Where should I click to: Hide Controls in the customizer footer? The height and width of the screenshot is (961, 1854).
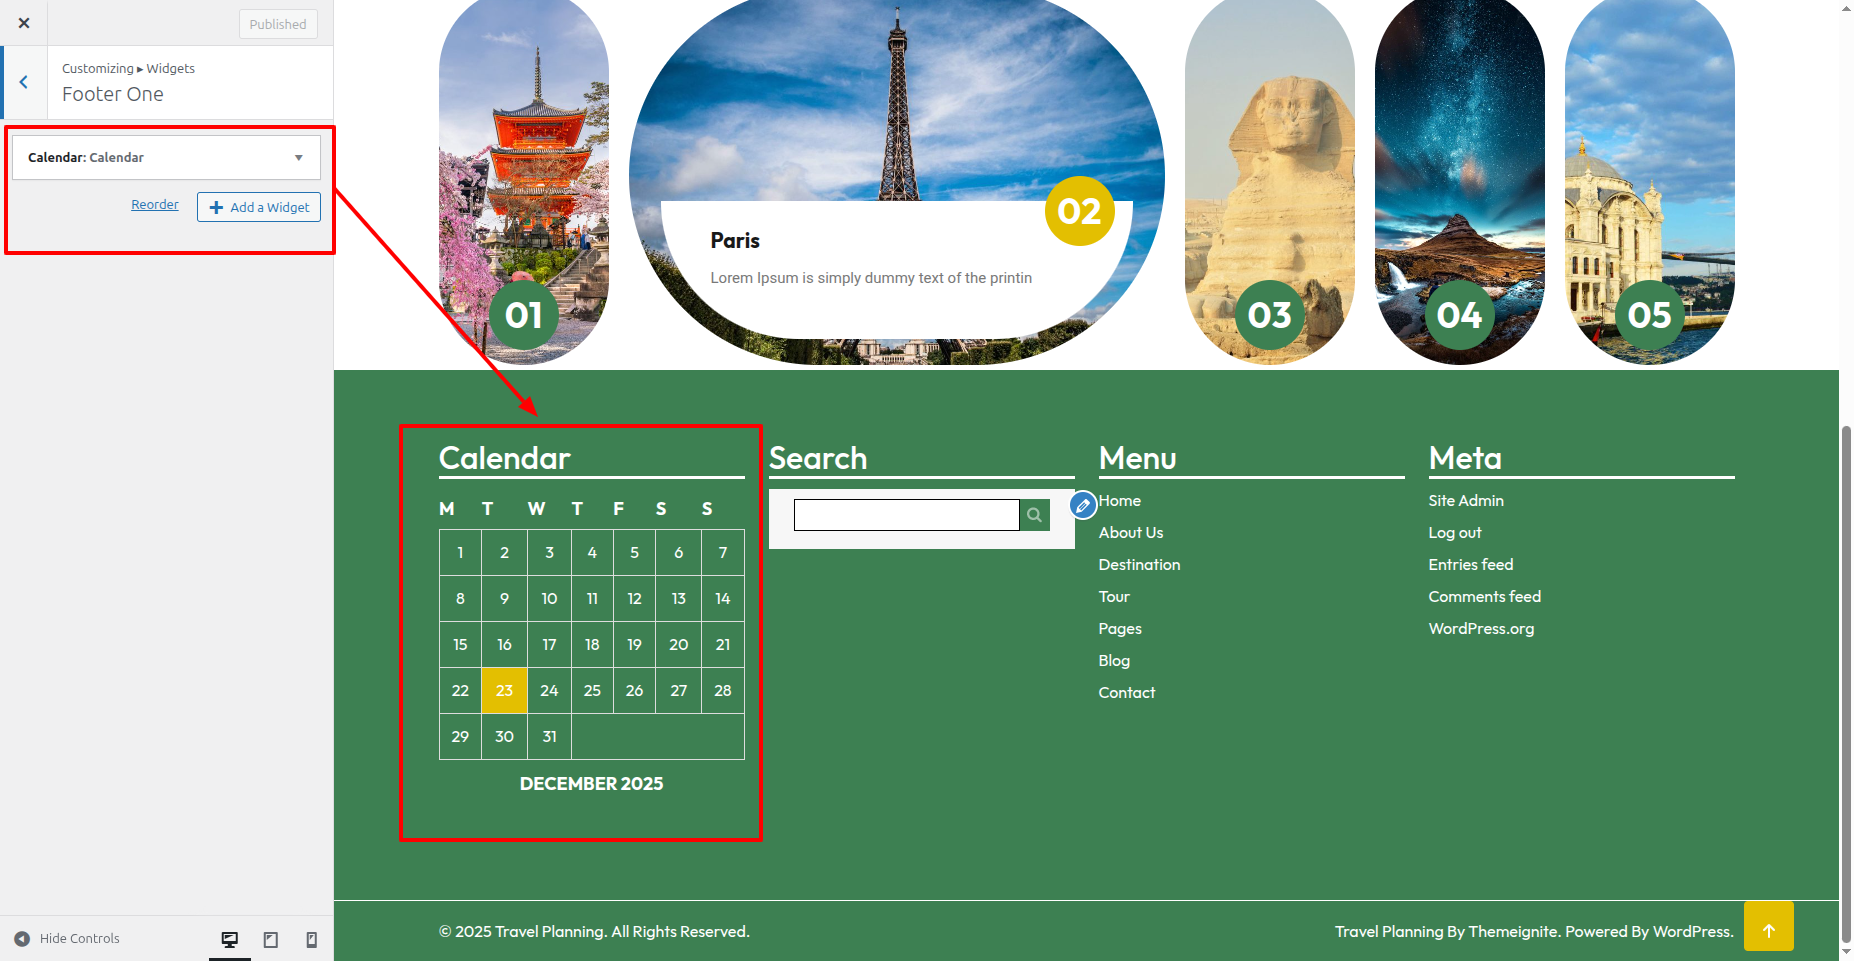coord(67,939)
